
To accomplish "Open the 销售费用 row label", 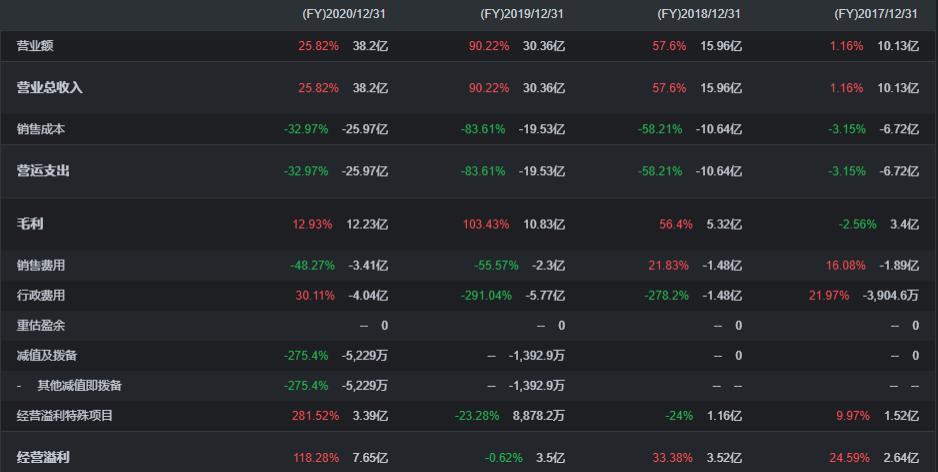I will point(41,265).
